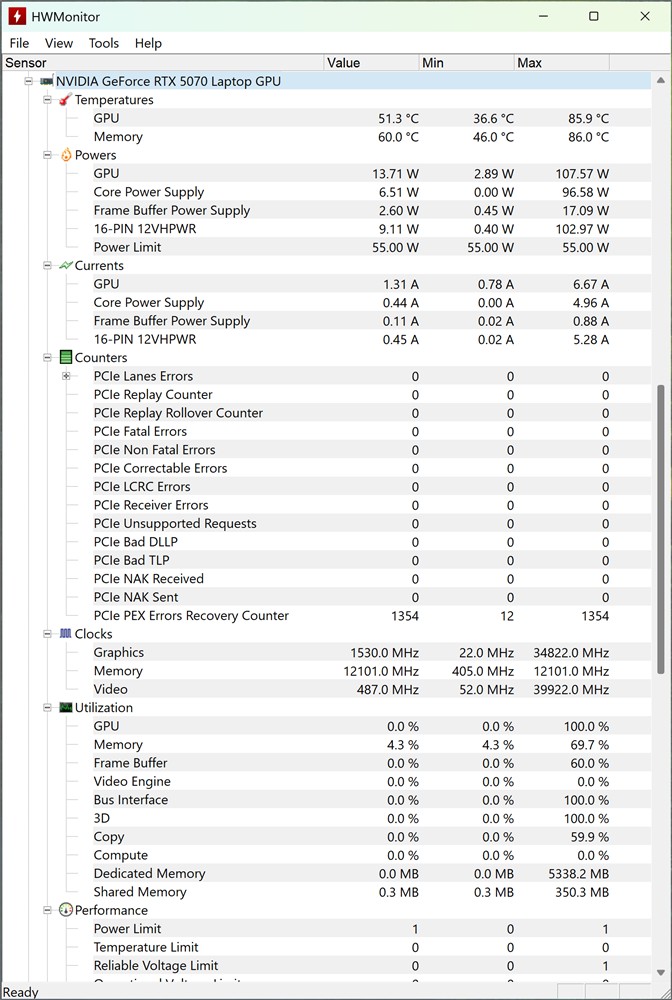Click the HWMonitor lightning app icon

coord(17,17)
